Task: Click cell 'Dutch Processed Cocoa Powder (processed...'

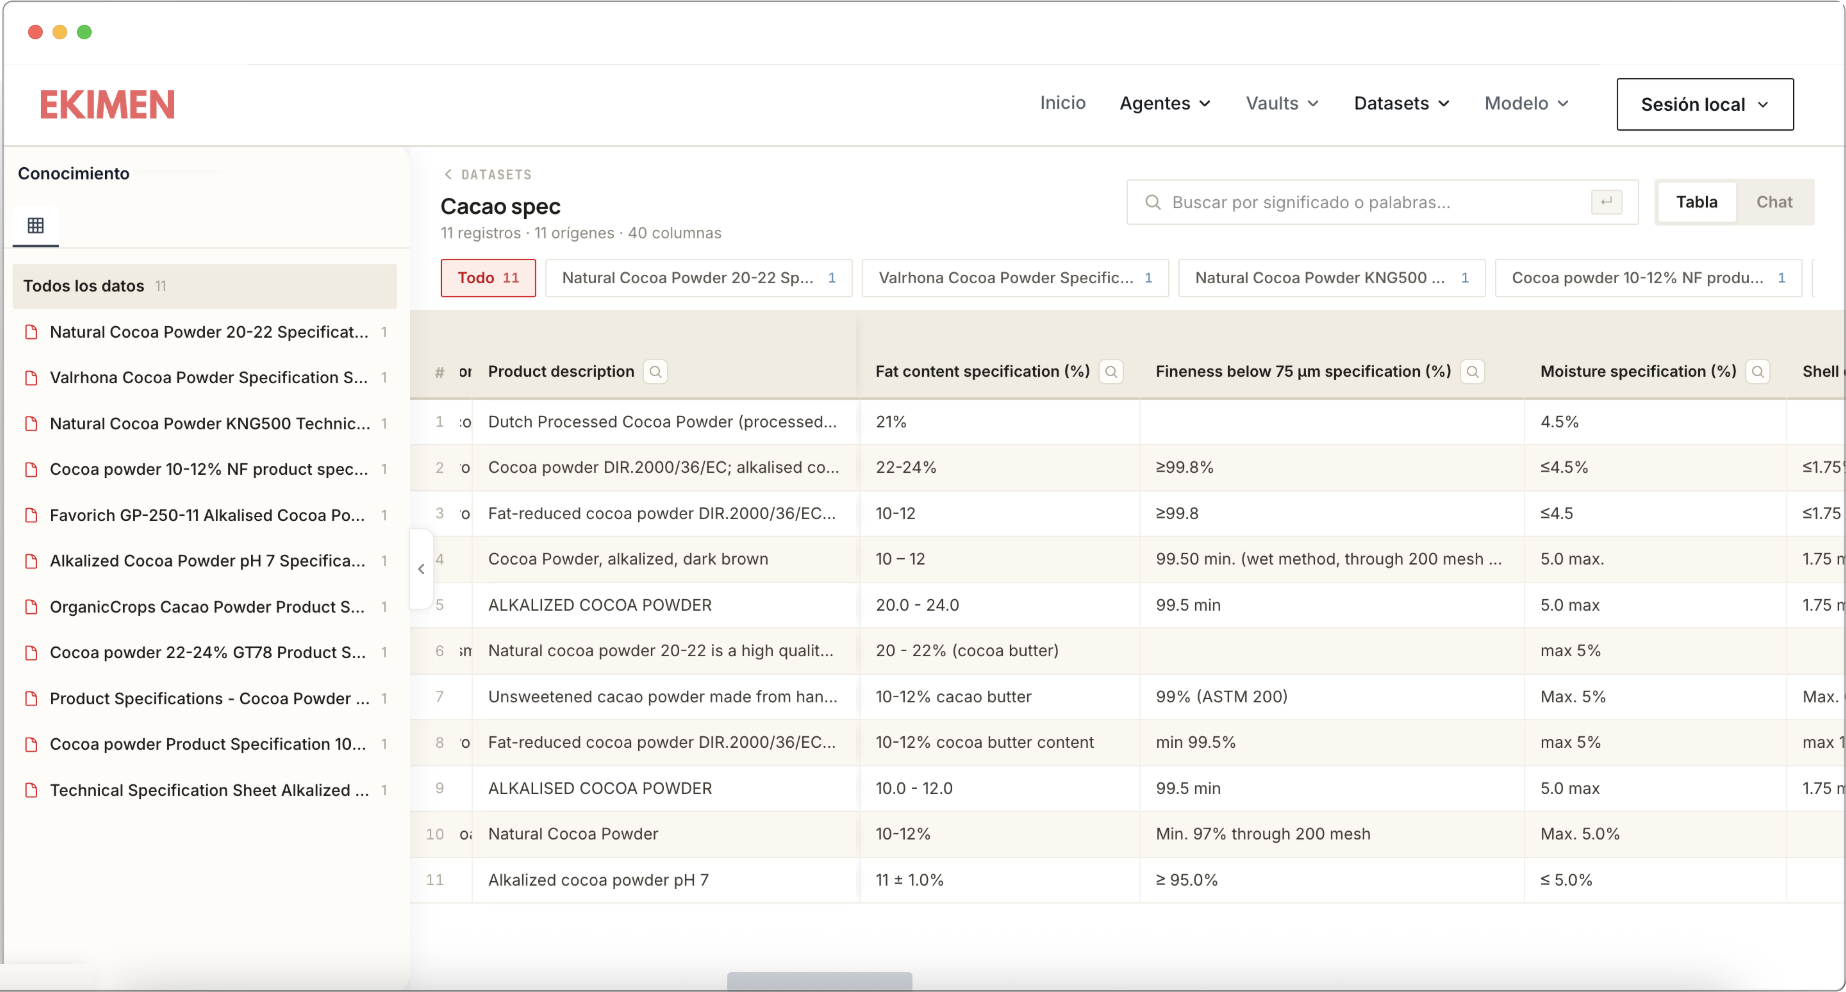Action: coord(663,422)
